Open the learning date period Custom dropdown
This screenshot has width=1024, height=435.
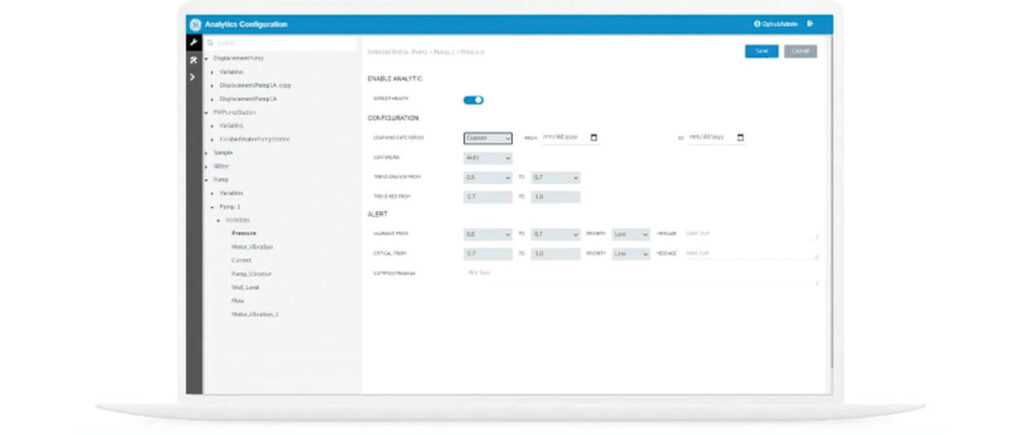[487, 138]
